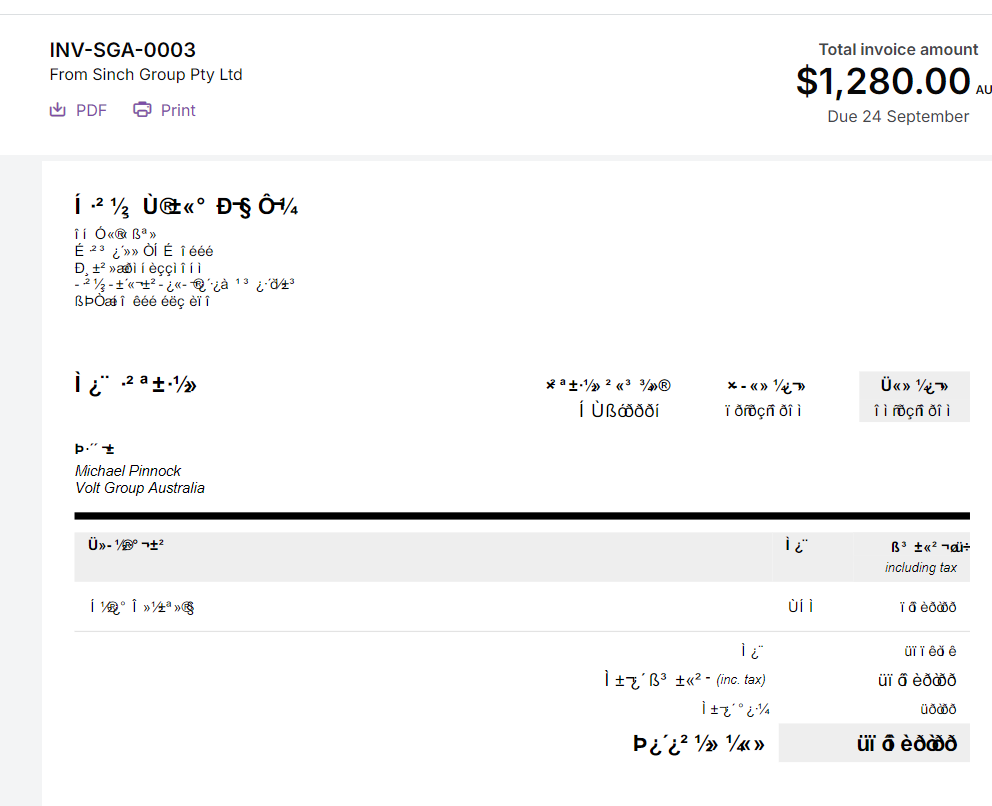Viewport: 992px width, 806px height.
Task: Click the 'From Sinch Group Pty Ltd' text
Action: (x=146, y=74)
